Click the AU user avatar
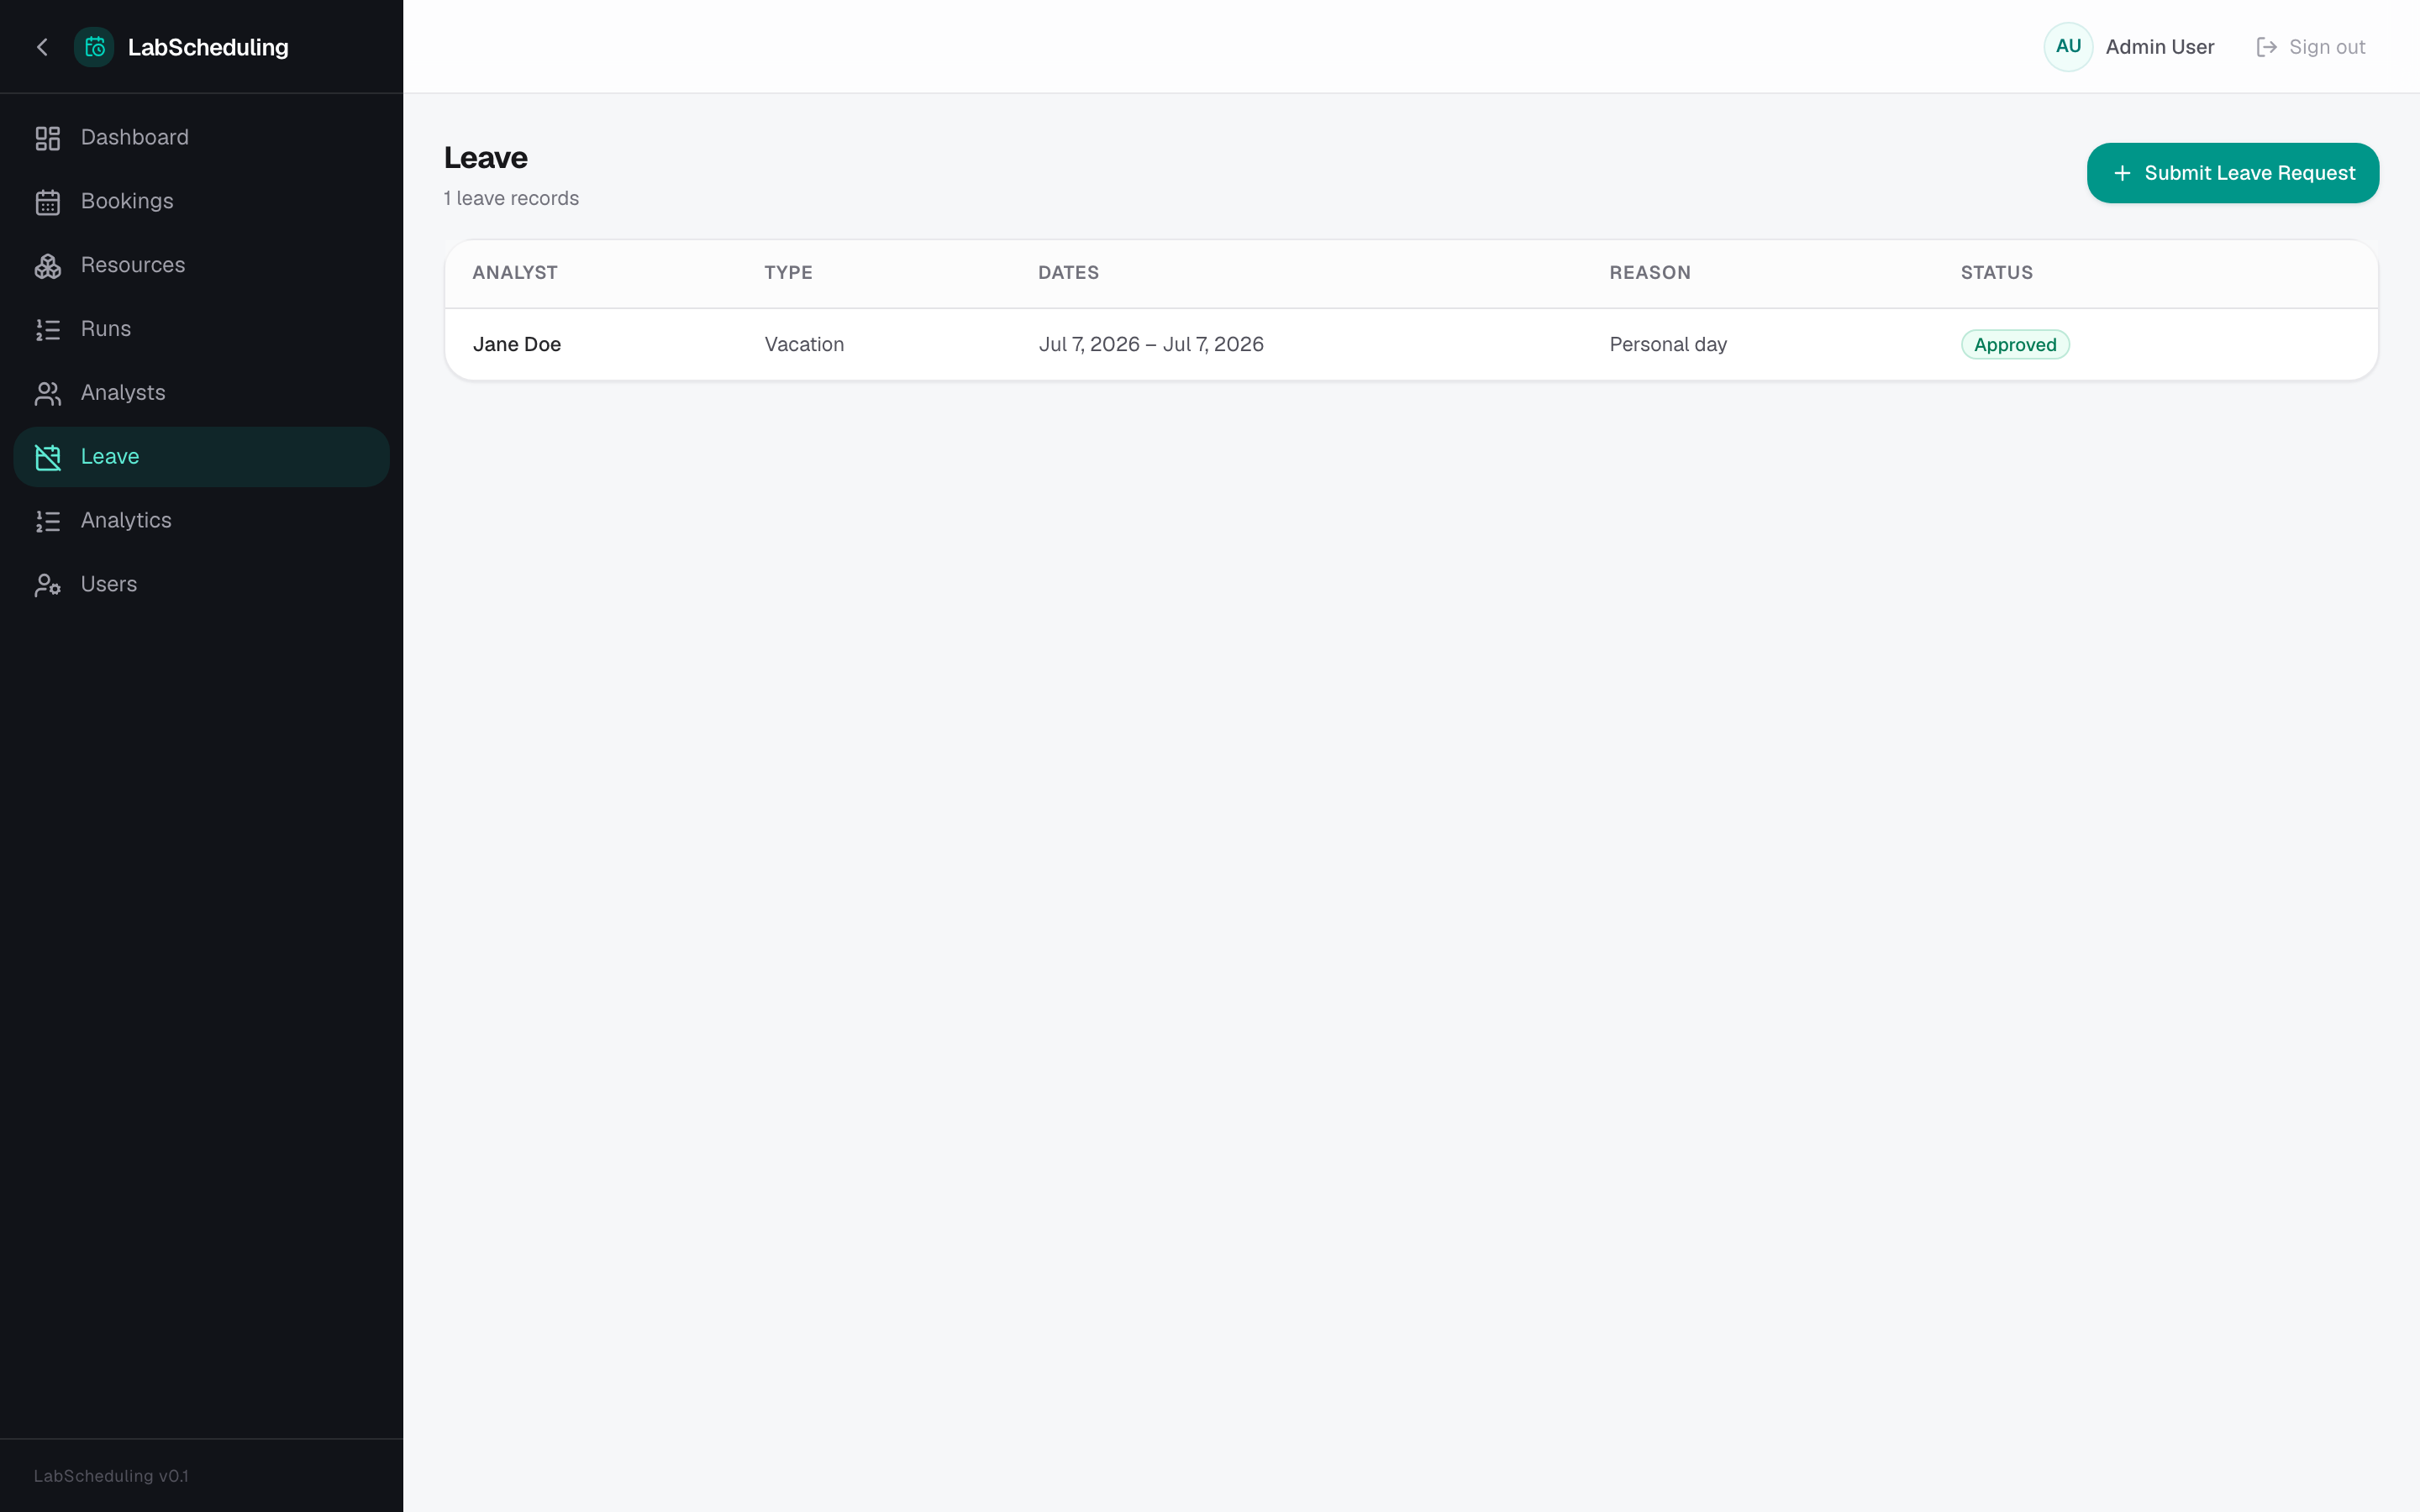Viewport: 2420px width, 1512px height. [2068, 47]
